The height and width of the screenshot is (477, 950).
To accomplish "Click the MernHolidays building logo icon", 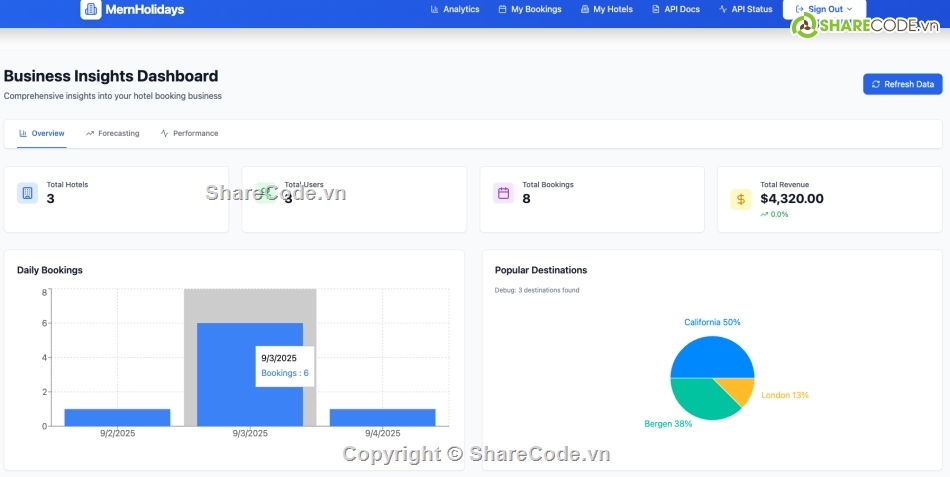I will coord(91,10).
